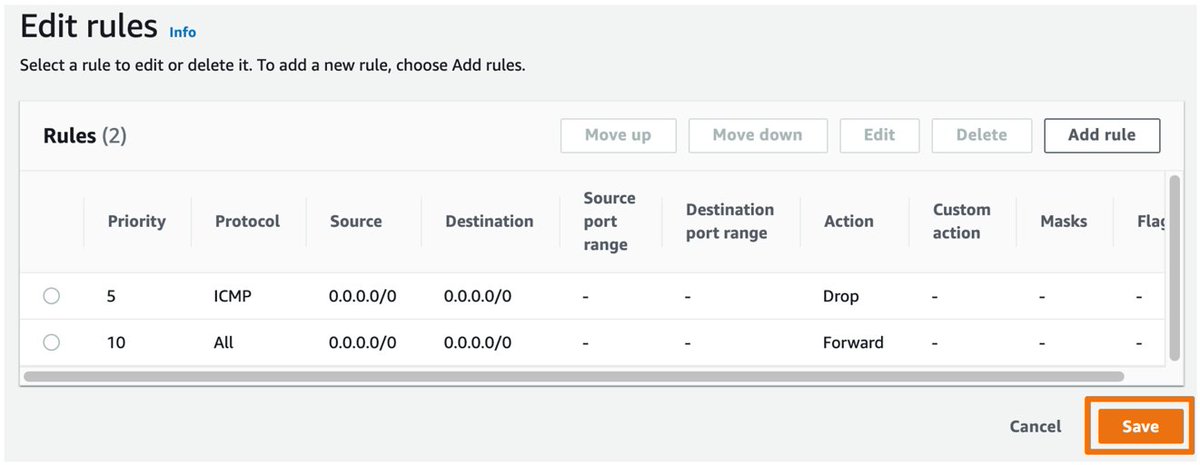Screen dimensions: 1200x465
Task: Click the Delete button above the table
Action: tap(980, 135)
